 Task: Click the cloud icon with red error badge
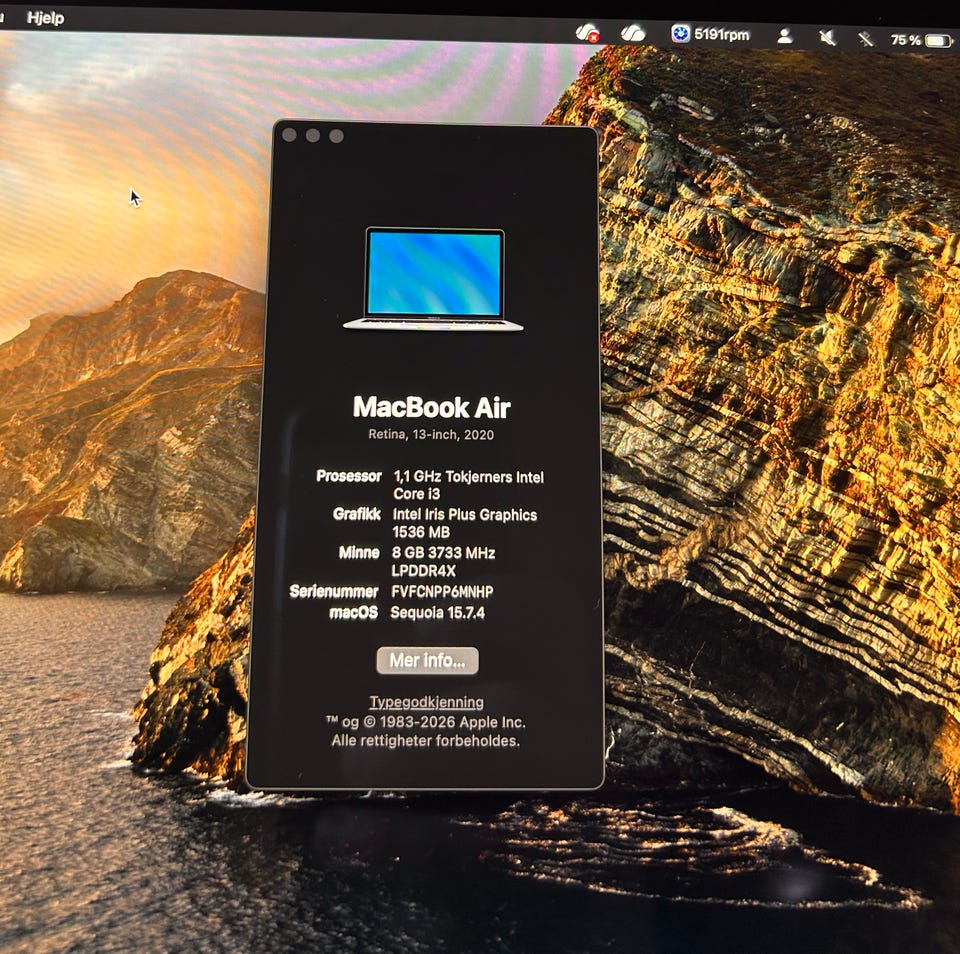pos(588,33)
